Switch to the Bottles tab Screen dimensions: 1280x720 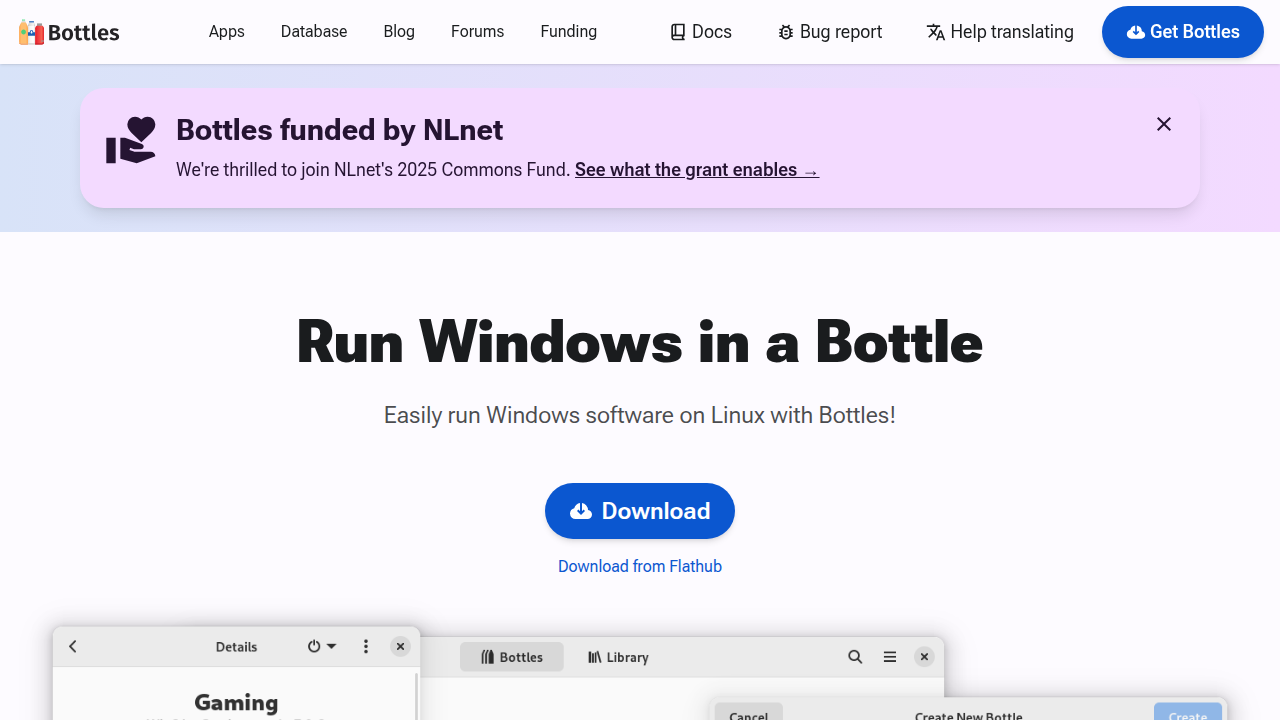click(512, 657)
